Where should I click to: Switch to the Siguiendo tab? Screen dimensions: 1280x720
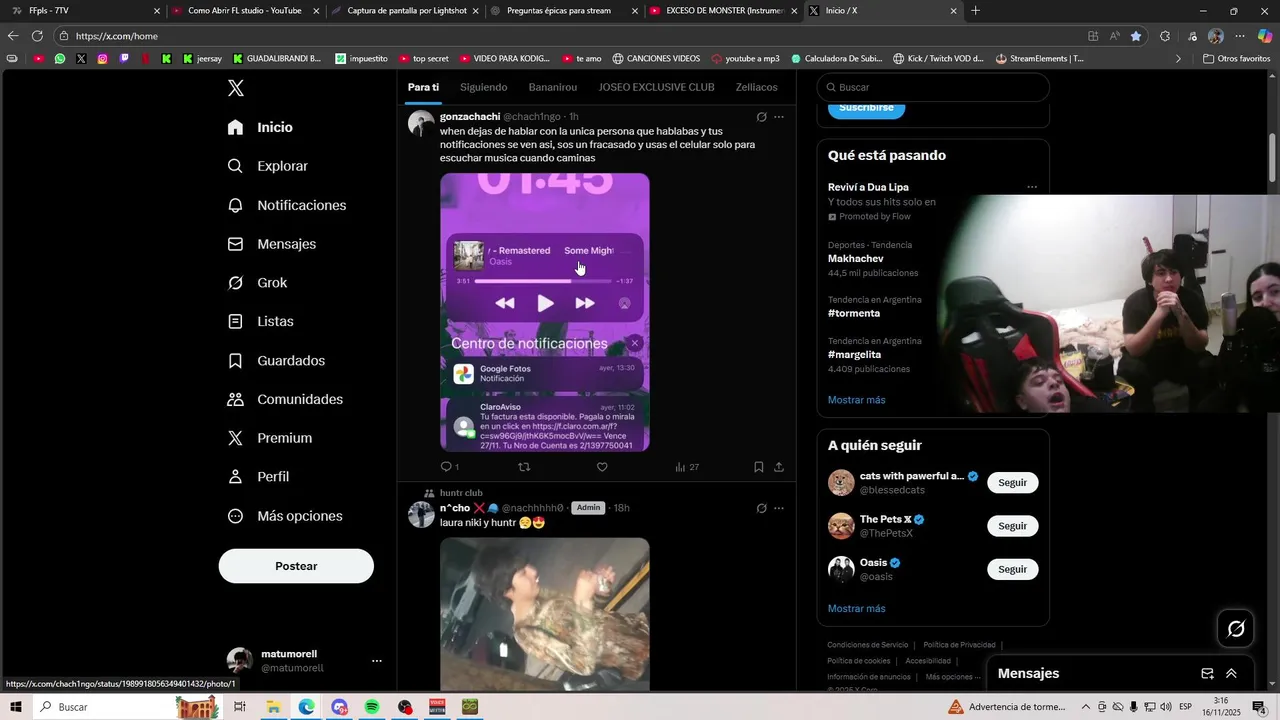tap(483, 87)
